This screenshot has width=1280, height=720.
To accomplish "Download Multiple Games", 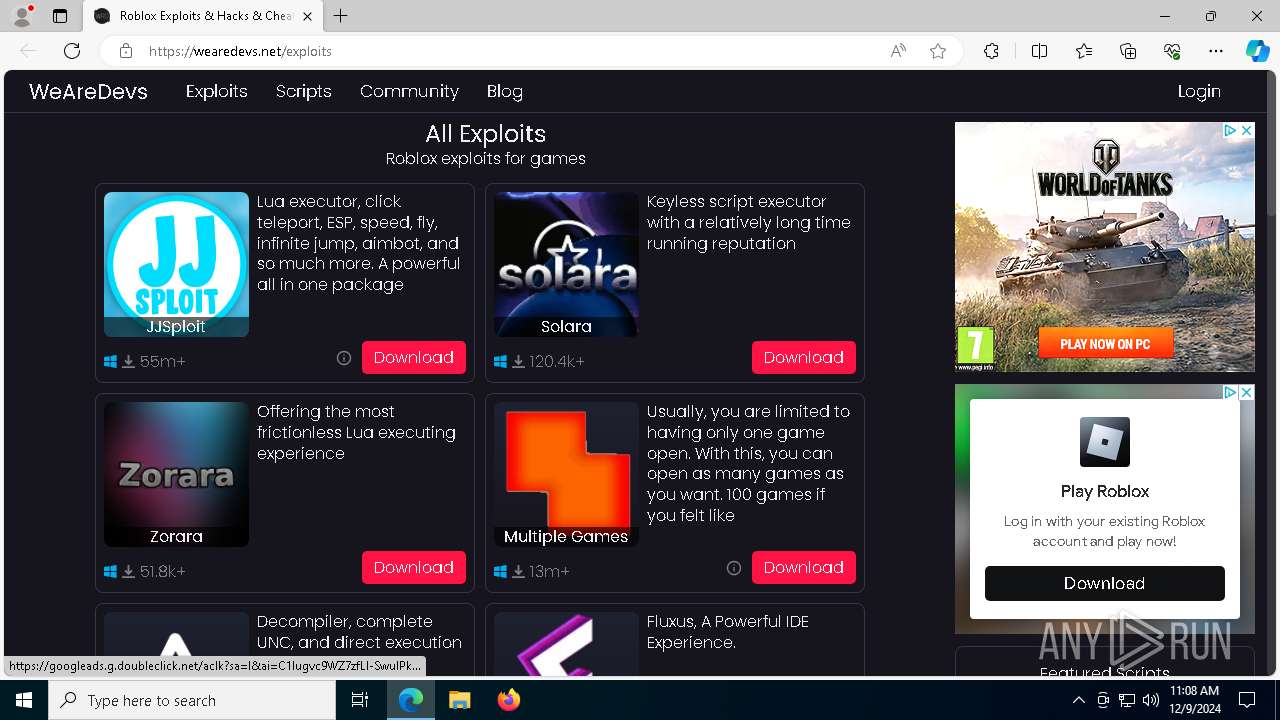I will click(804, 567).
